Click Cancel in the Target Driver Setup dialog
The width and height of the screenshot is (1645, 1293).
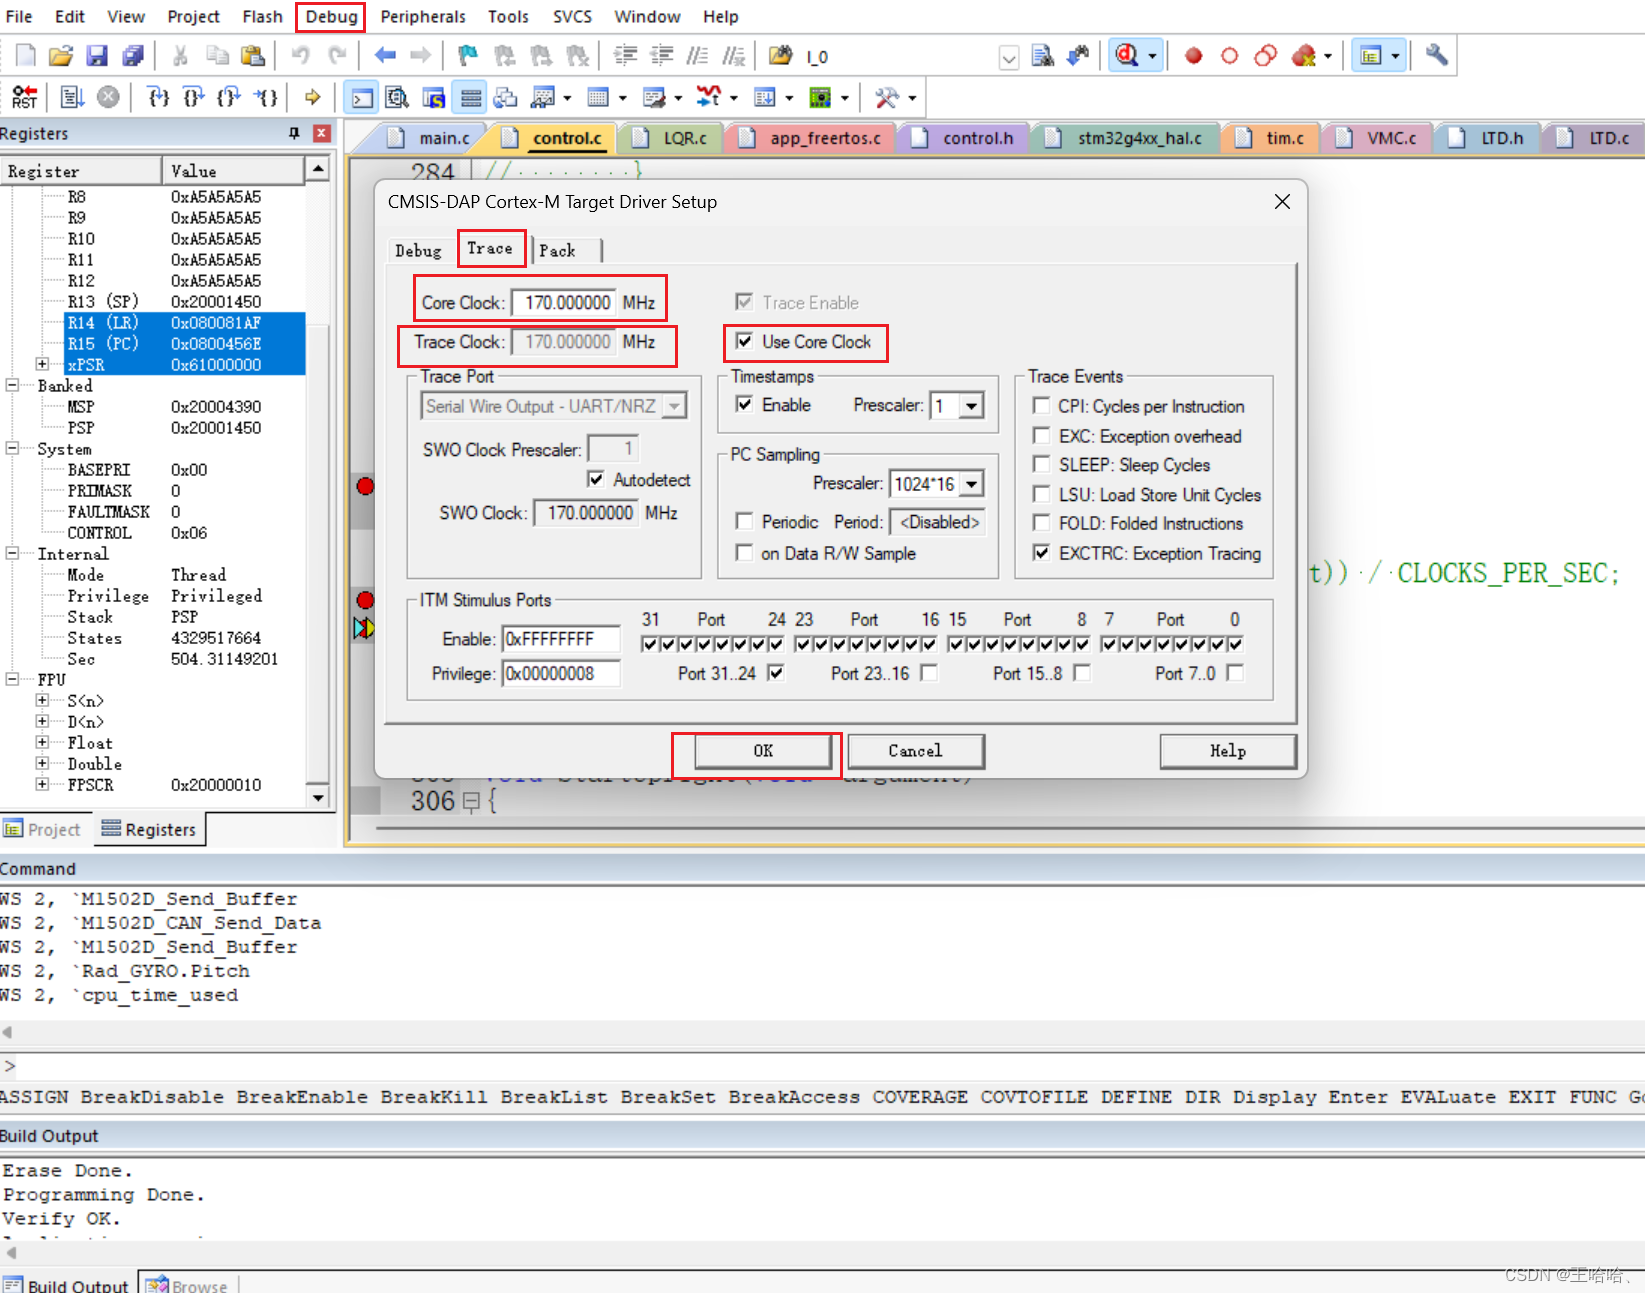915,751
